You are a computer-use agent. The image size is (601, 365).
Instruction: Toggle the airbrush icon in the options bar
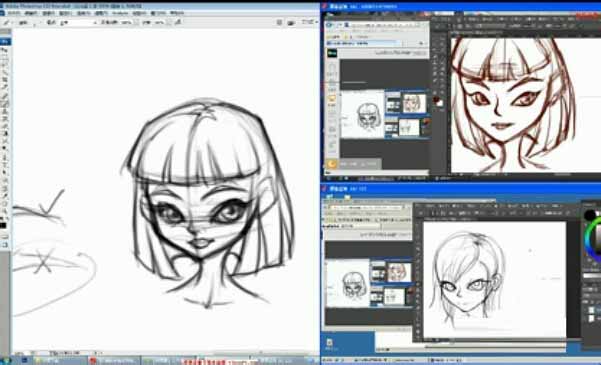coord(179,23)
